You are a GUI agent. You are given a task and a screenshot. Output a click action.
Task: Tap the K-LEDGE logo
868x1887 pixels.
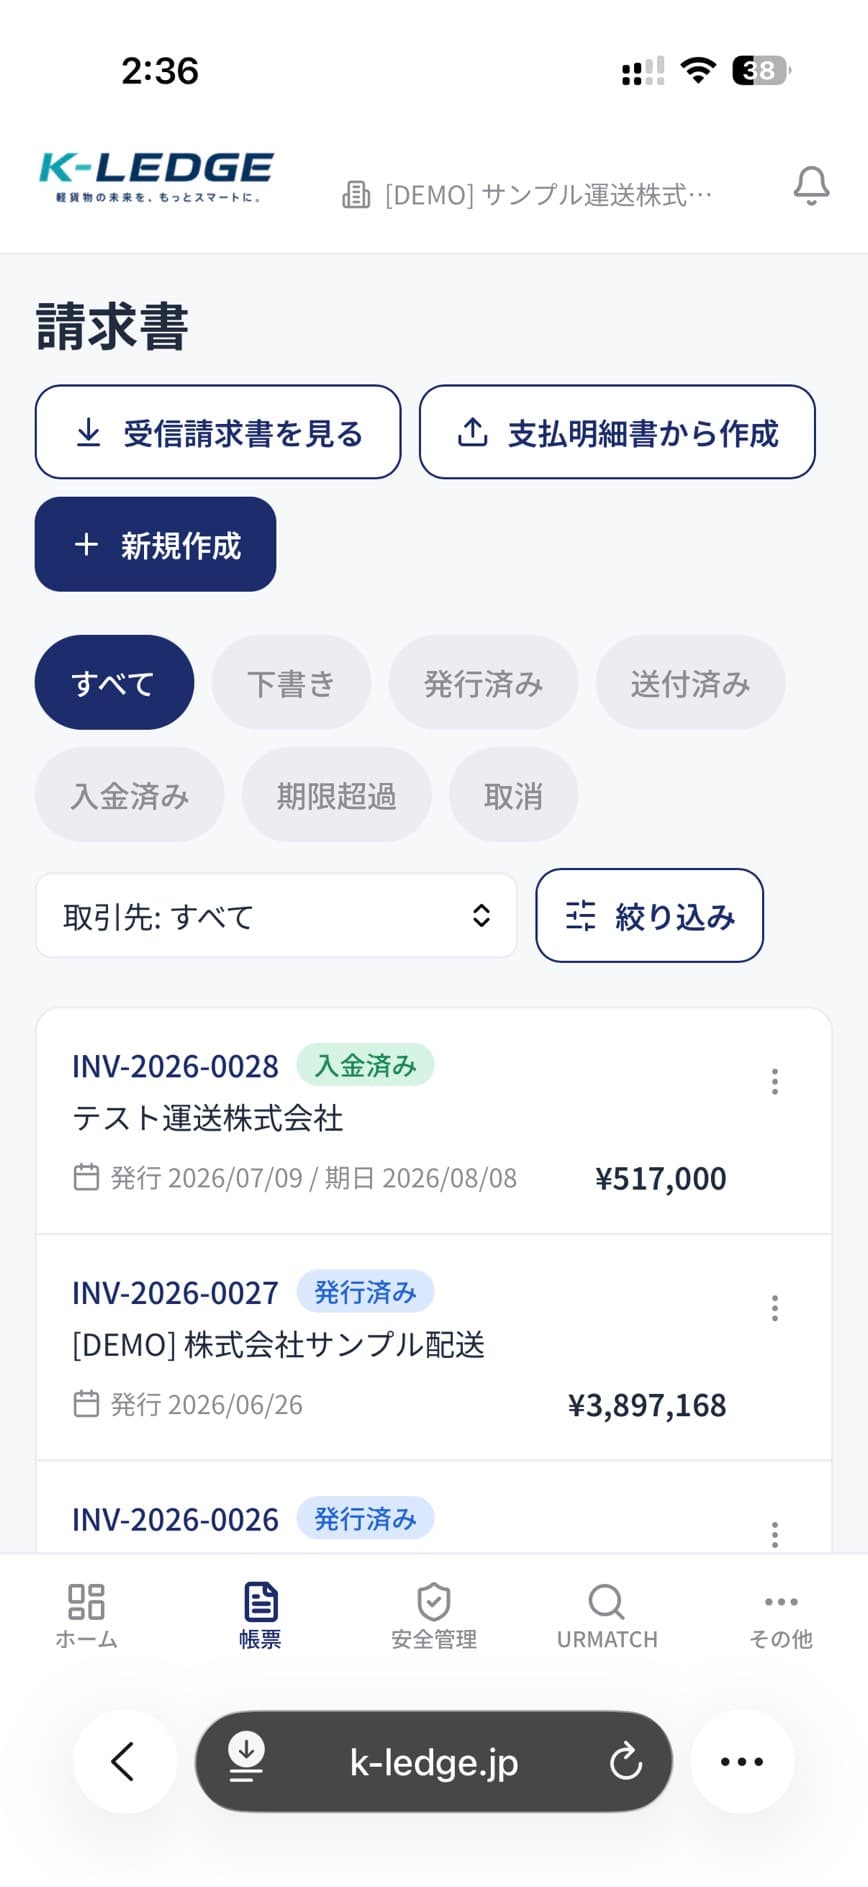156,176
